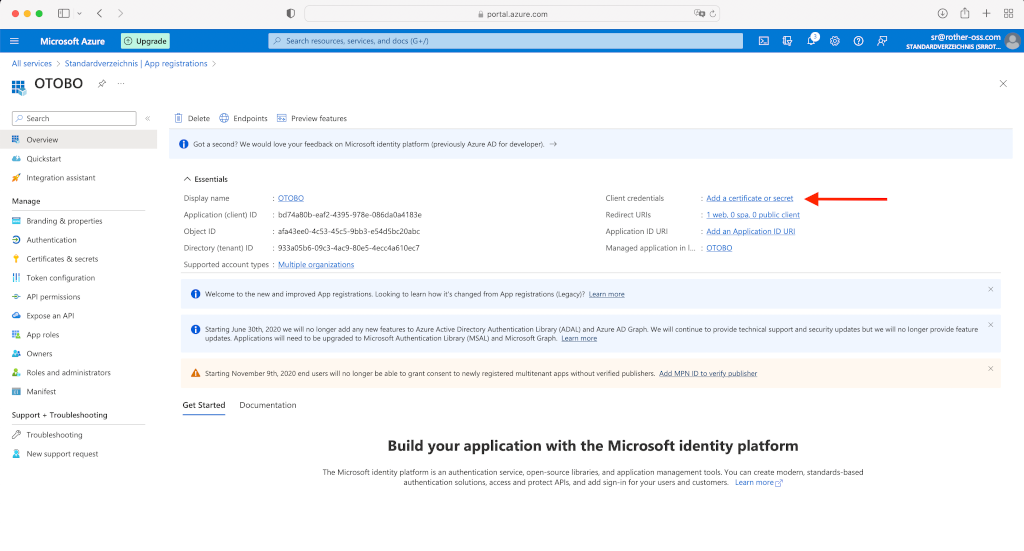
Task: Open Safari downloads
Action: 942,13
